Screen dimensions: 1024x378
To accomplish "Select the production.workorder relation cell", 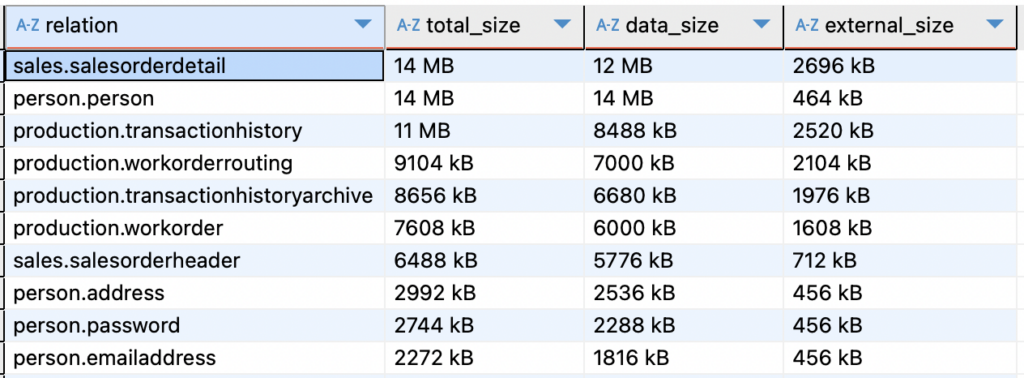I will click(195, 228).
